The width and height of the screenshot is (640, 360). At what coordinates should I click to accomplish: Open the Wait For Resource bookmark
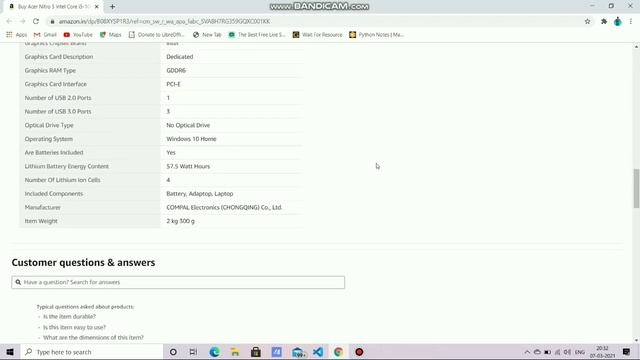(318, 35)
